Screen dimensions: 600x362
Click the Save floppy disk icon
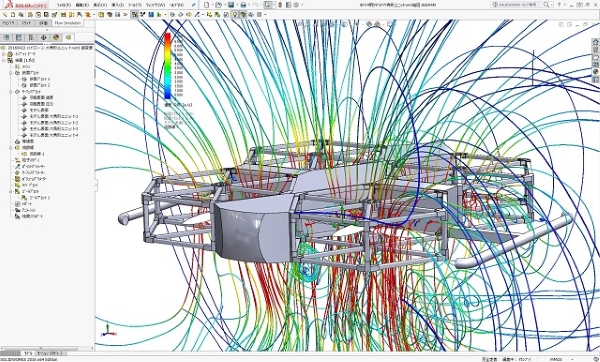click(231, 5)
